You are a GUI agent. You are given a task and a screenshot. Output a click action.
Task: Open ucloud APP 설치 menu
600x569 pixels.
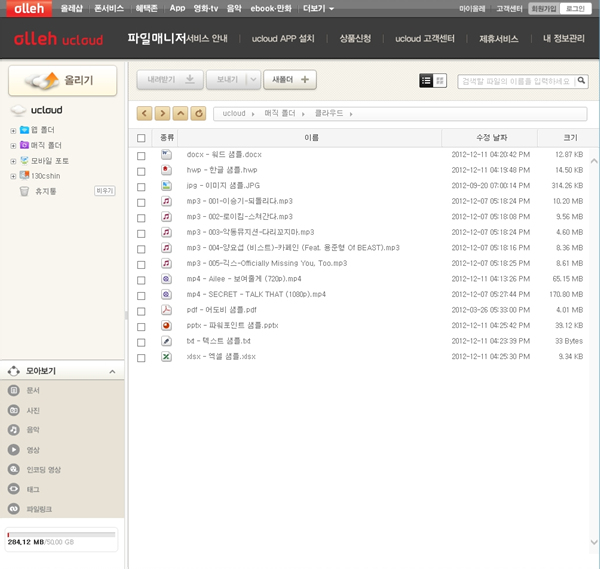283,39
